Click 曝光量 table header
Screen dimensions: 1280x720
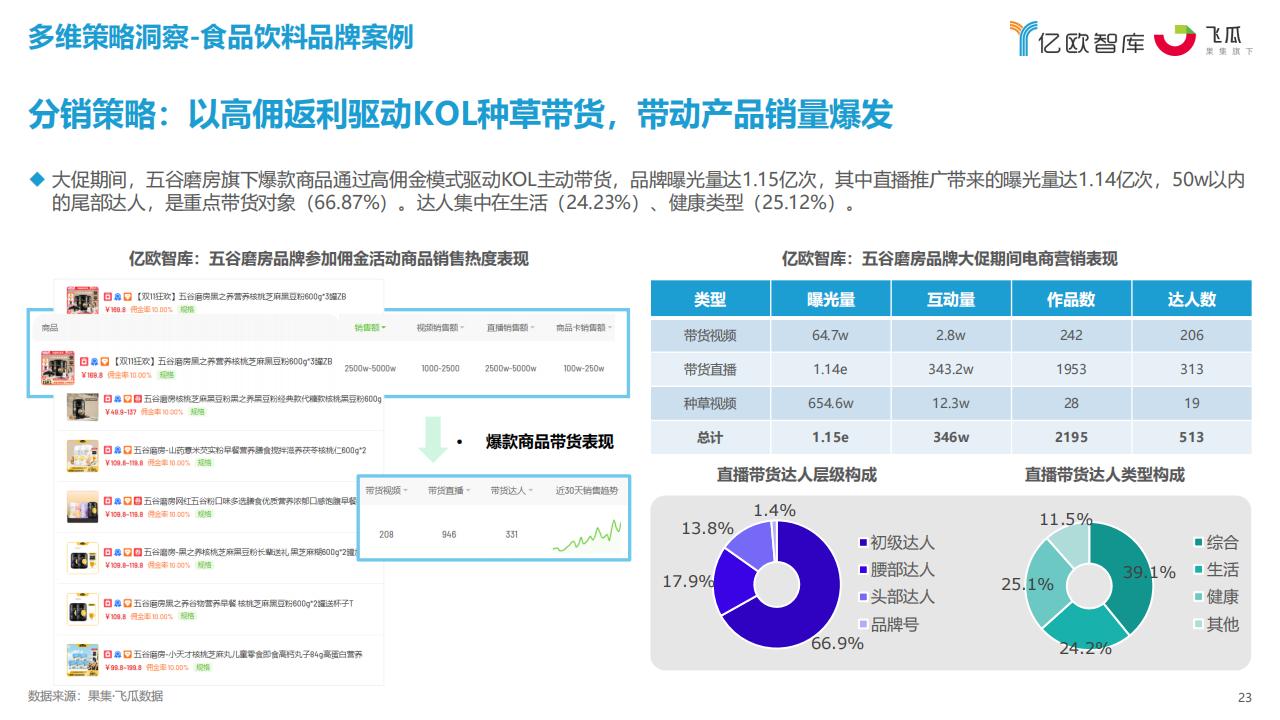tap(831, 299)
